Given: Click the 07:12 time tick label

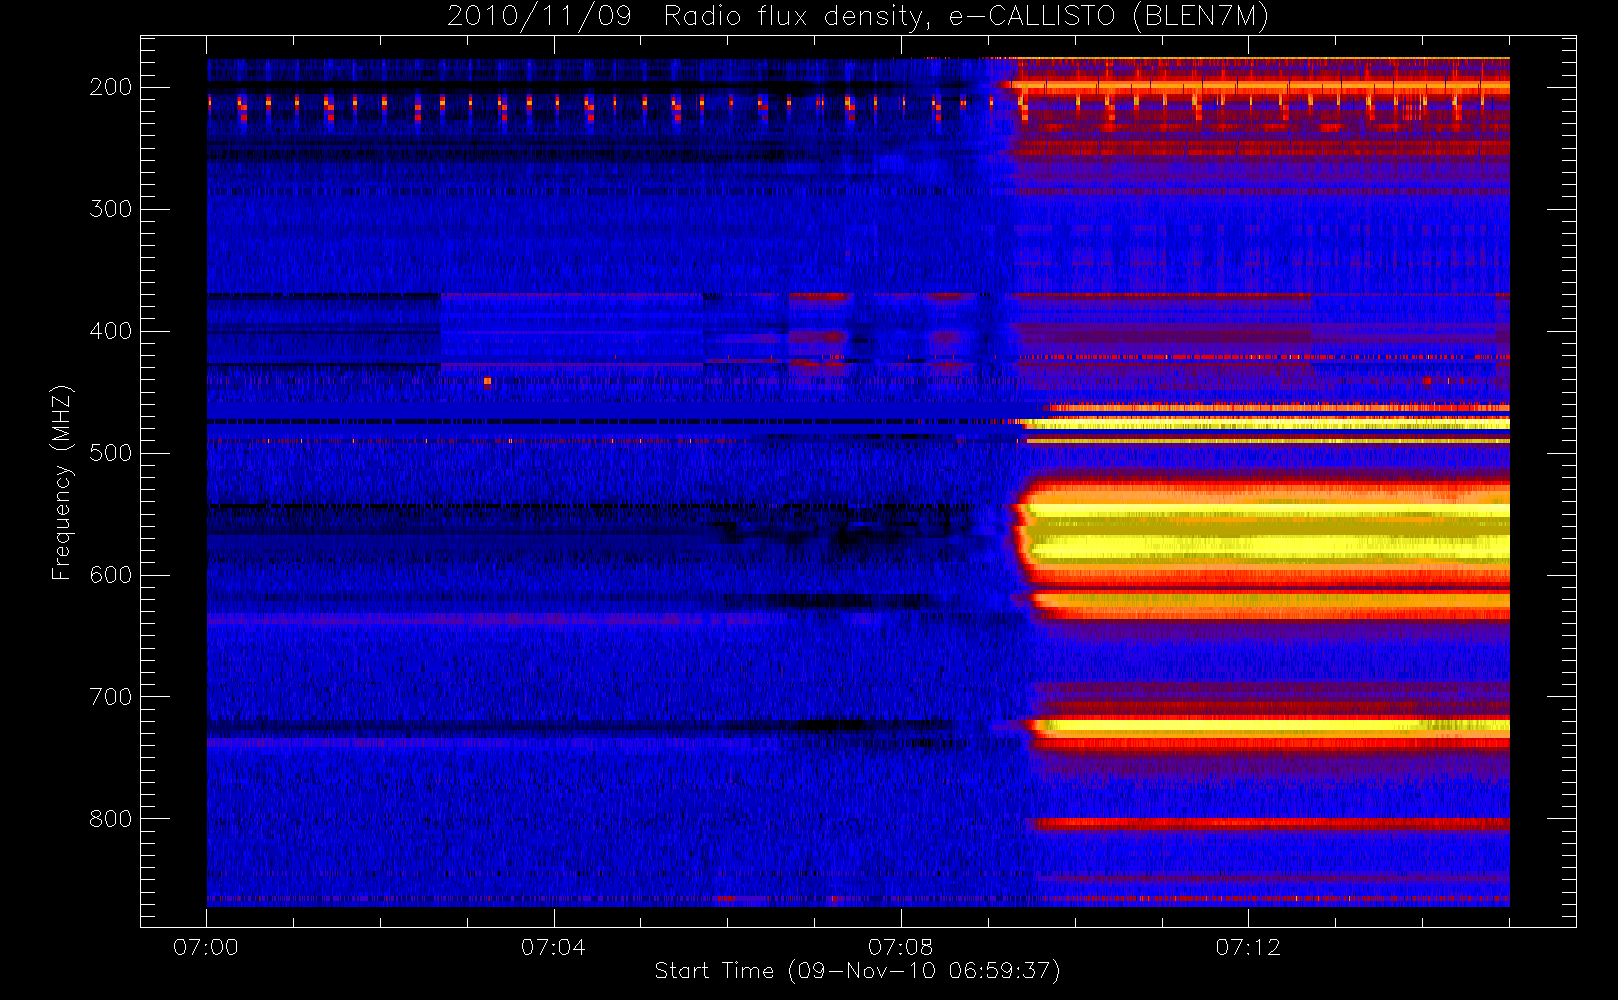Looking at the screenshot, I should tap(1247, 948).
